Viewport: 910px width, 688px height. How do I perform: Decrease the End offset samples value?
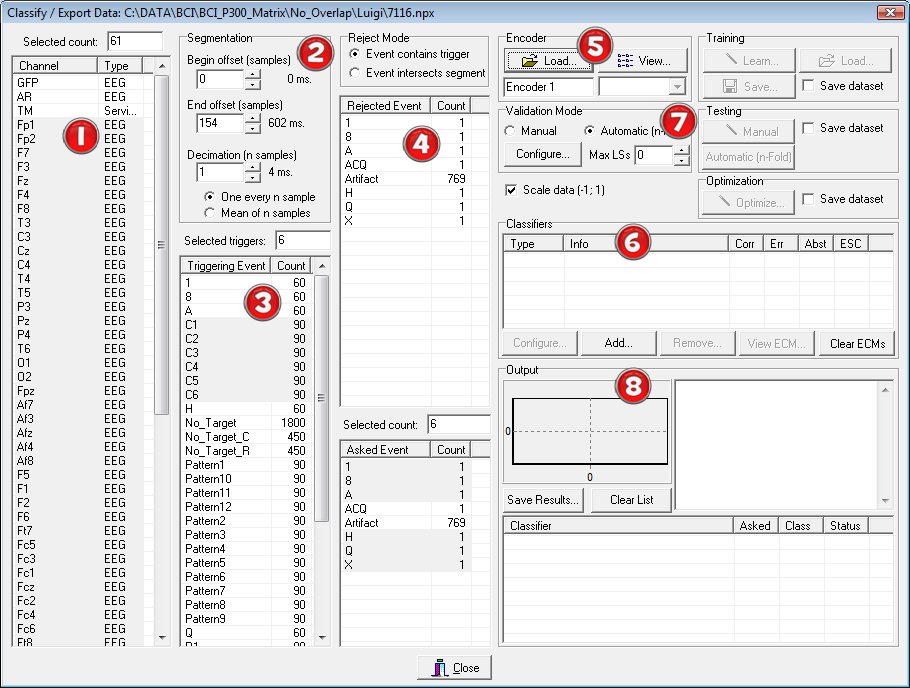click(252, 128)
